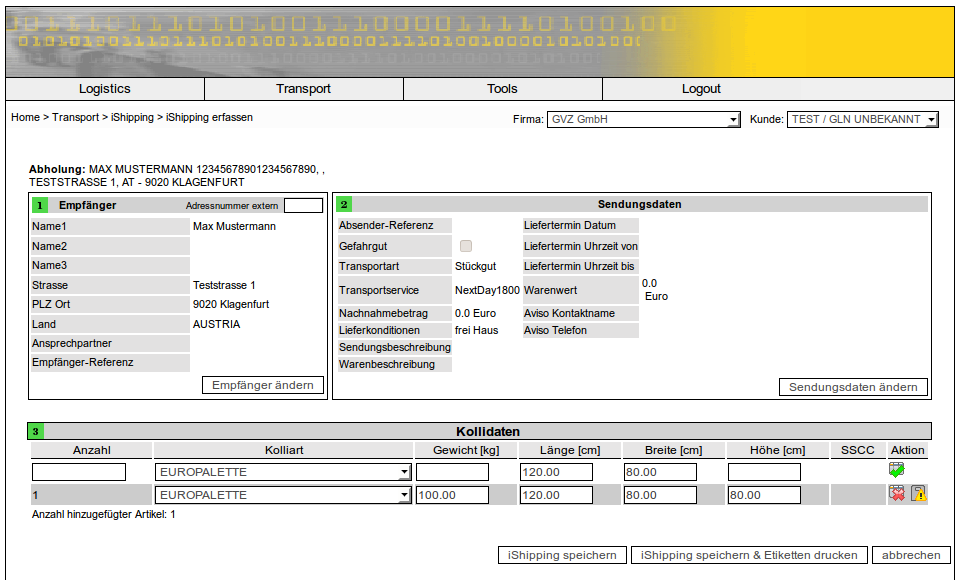Expand the Kolliart dropdown in the empty row
This screenshot has width=960, height=580.
(283, 472)
